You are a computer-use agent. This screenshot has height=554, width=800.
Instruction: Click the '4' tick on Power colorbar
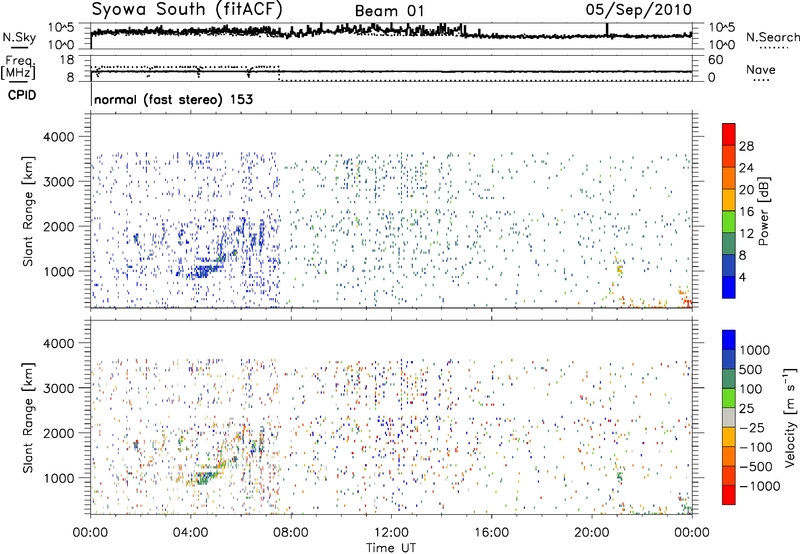pos(742,277)
